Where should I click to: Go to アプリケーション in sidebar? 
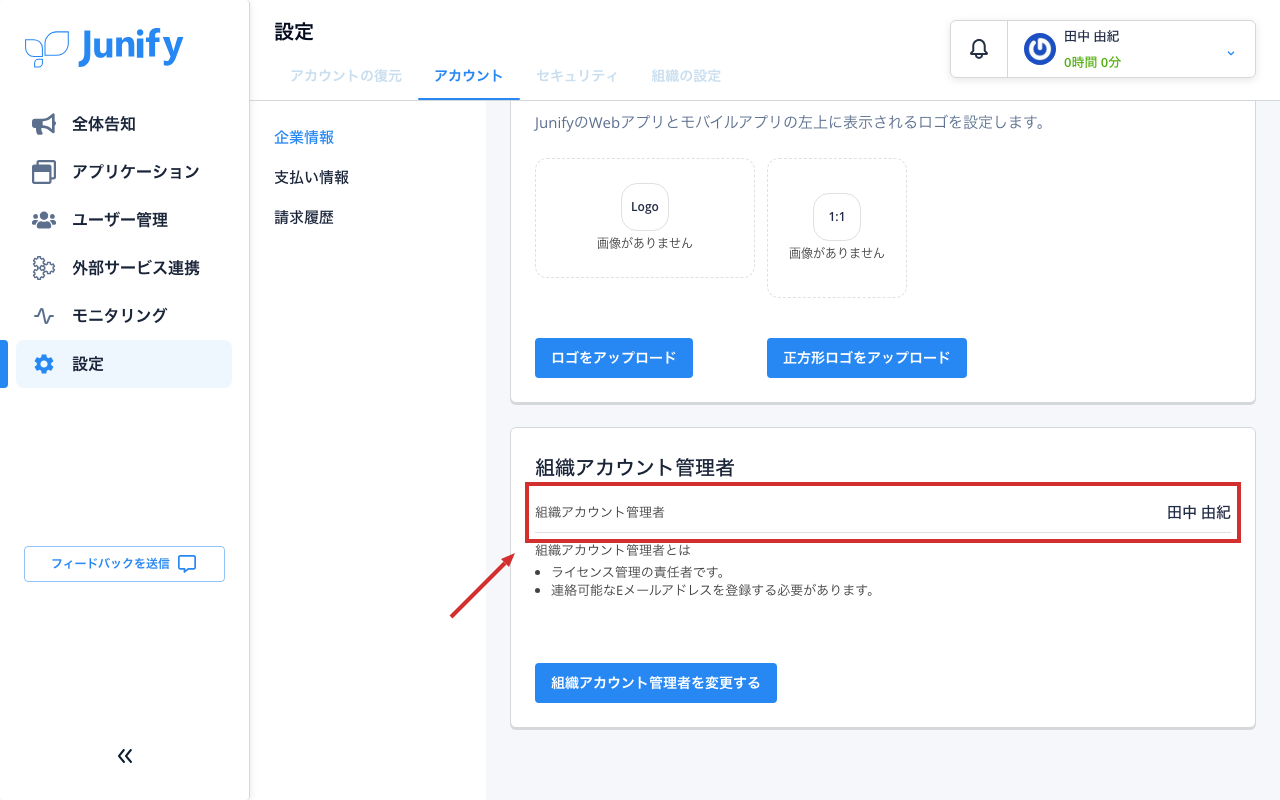click(124, 172)
